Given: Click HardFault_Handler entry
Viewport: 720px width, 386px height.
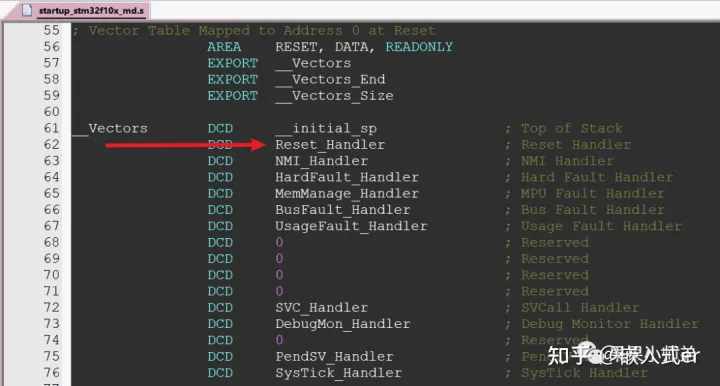Looking at the screenshot, I should (347, 177).
